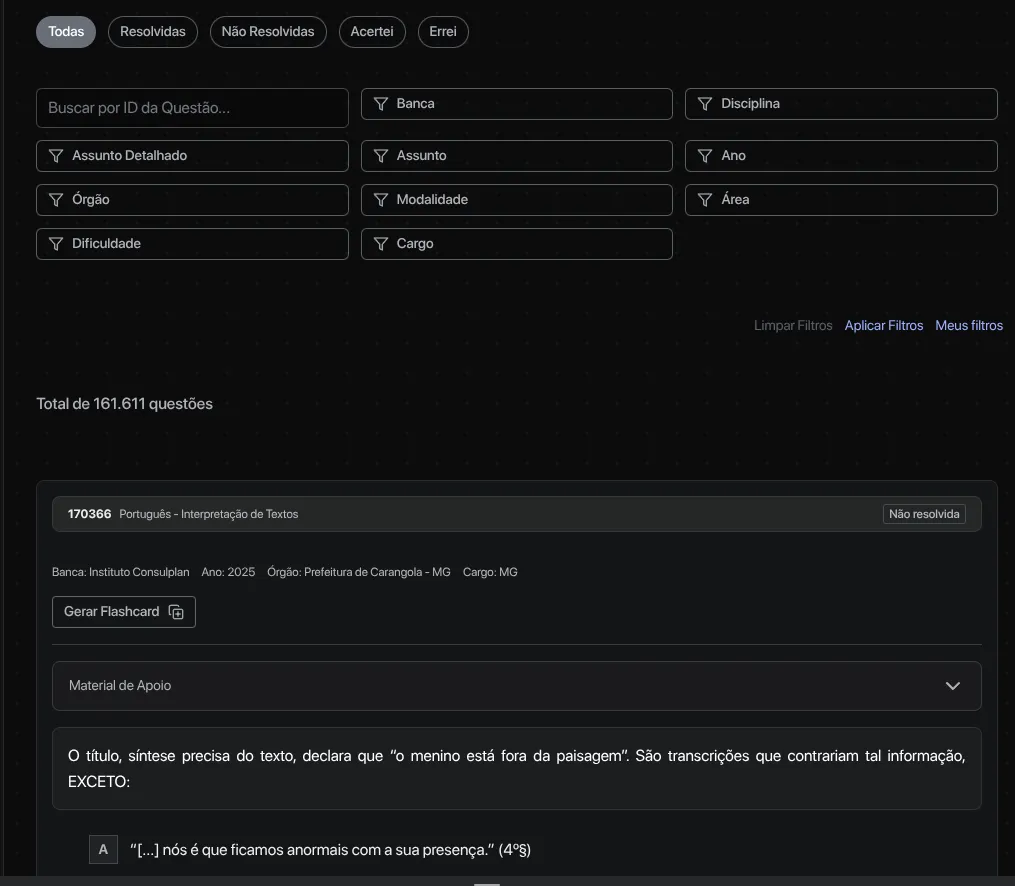Open the Assunto filter dropdown
The image size is (1015, 886).
click(516, 156)
